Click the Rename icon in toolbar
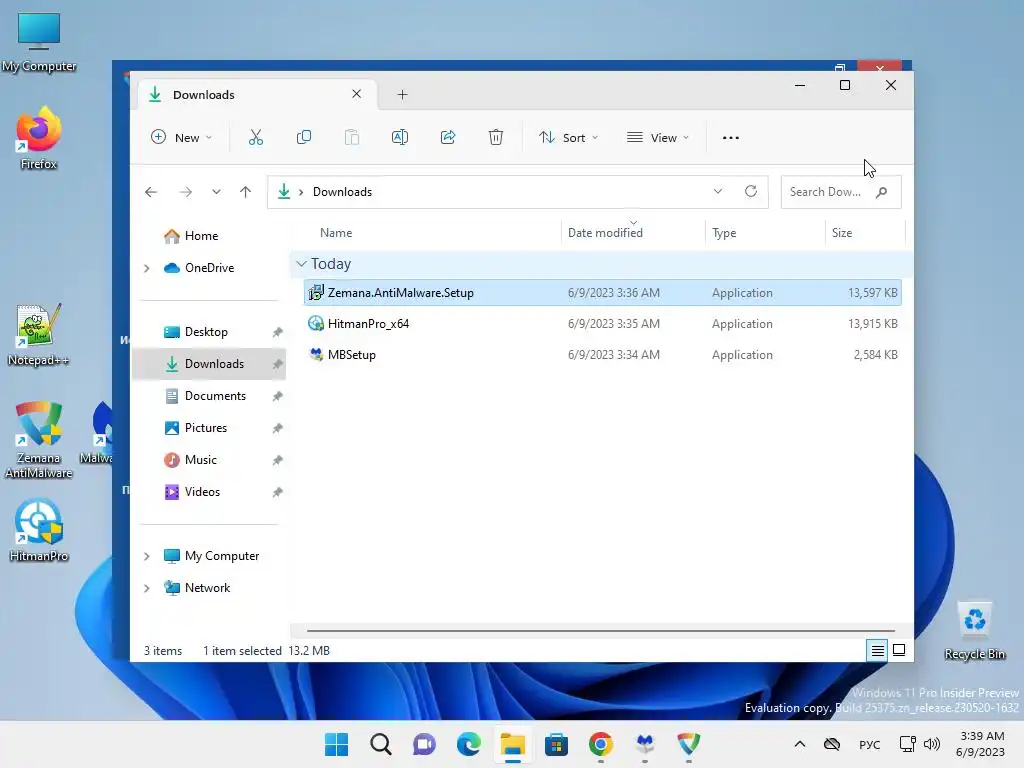This screenshot has width=1024, height=768. pos(400,137)
